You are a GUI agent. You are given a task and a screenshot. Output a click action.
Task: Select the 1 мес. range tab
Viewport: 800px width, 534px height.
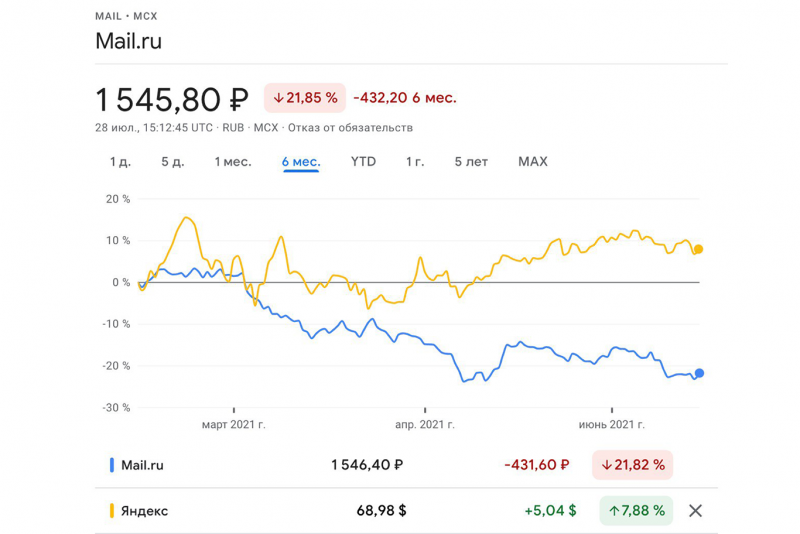pos(232,162)
